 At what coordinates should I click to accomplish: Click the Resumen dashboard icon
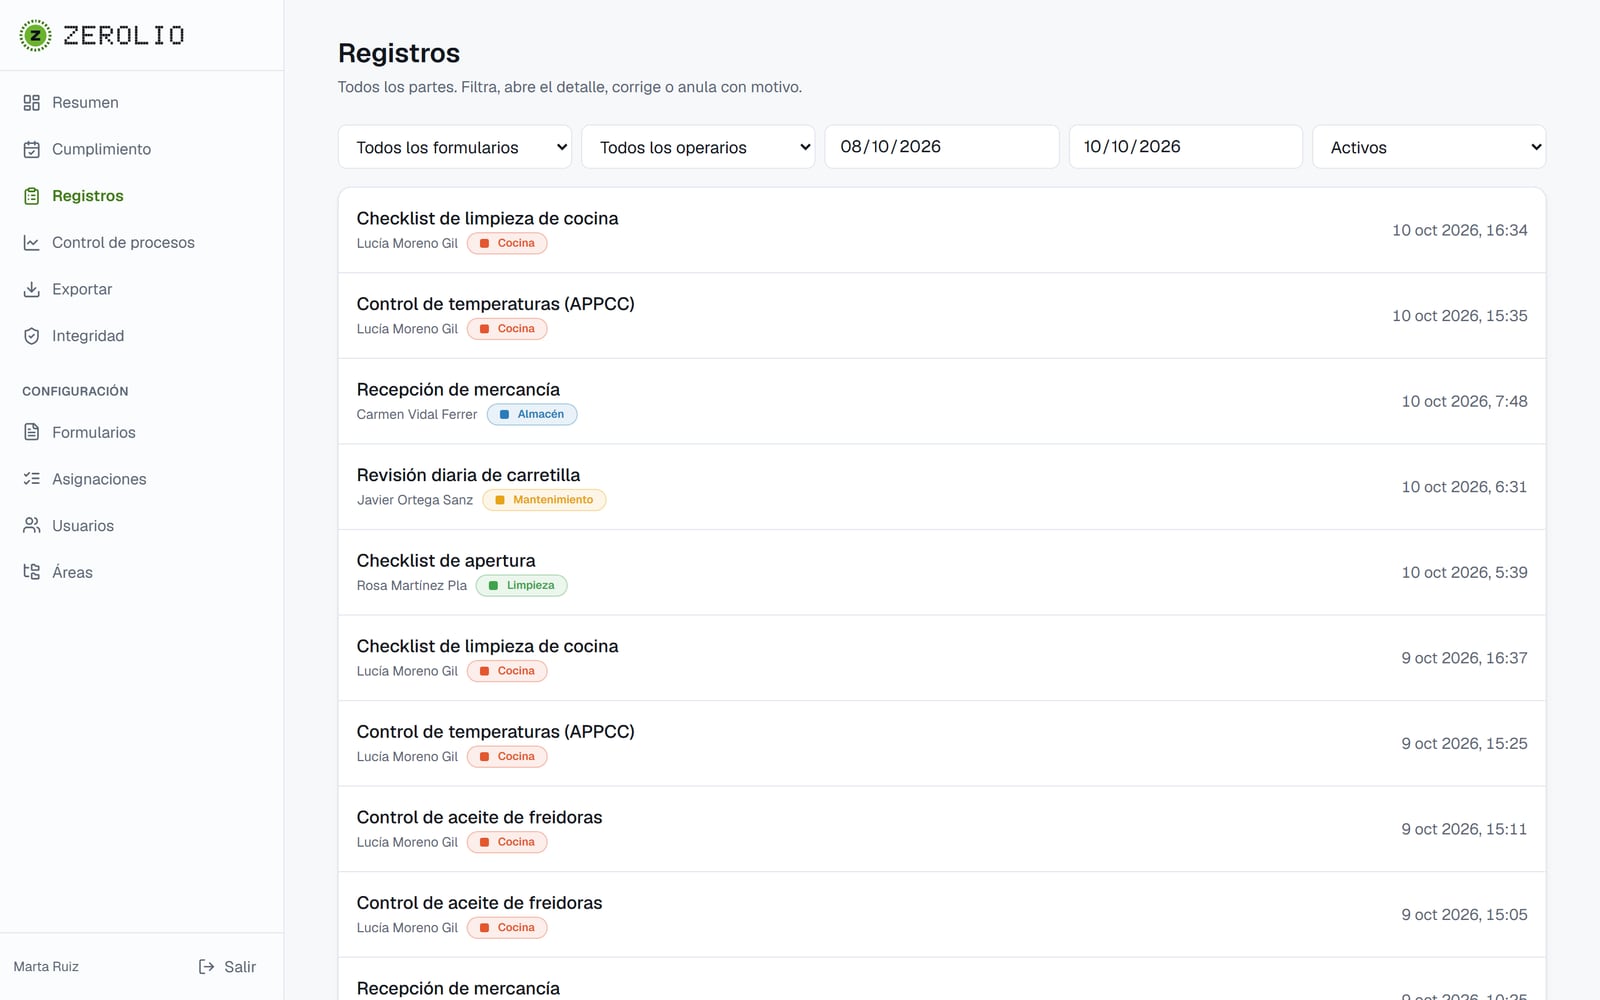32,103
